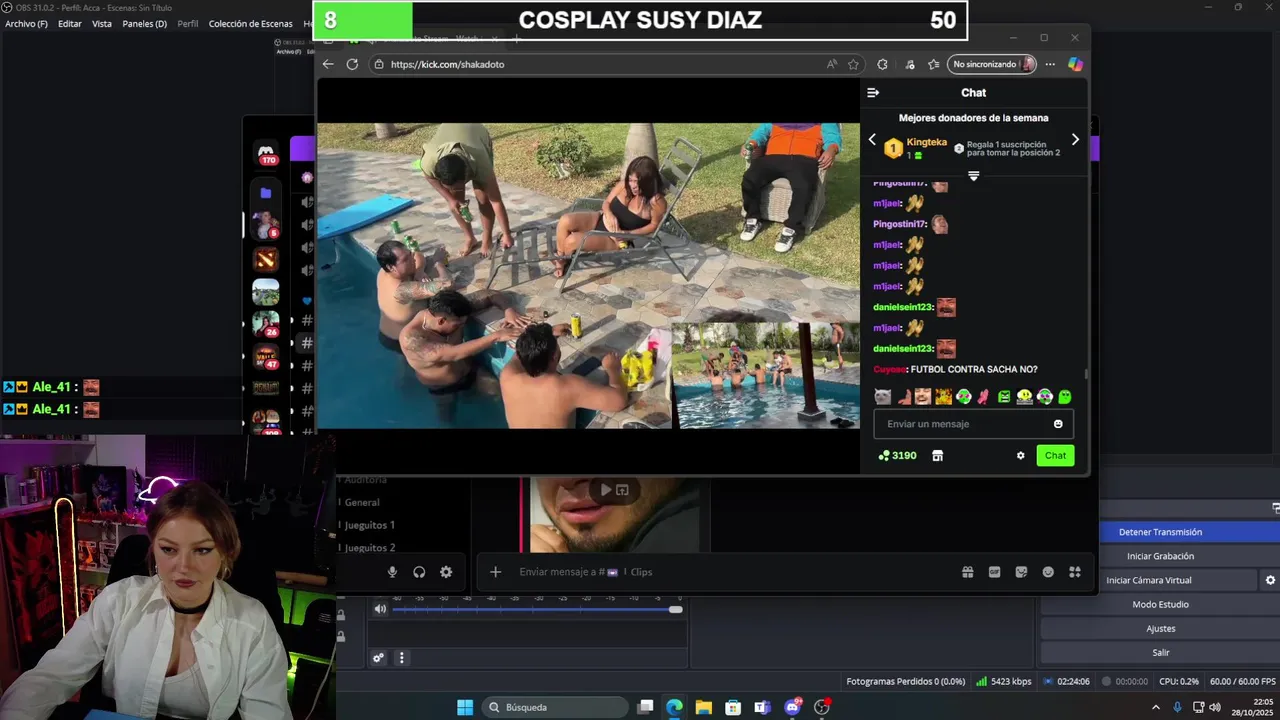This screenshot has height=720, width=1280.
Task: Collapse weekly donors leaderboard handle
Action: pos(973,176)
